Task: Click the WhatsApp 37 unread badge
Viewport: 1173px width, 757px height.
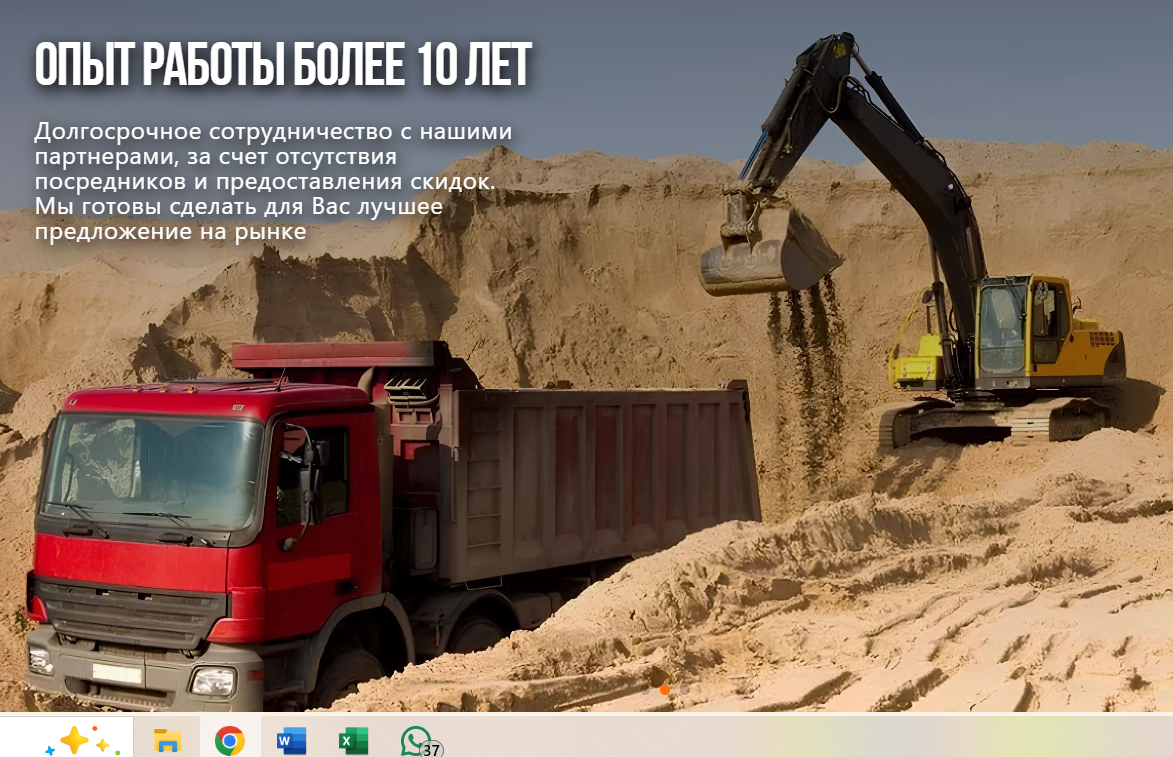Action: [432, 750]
